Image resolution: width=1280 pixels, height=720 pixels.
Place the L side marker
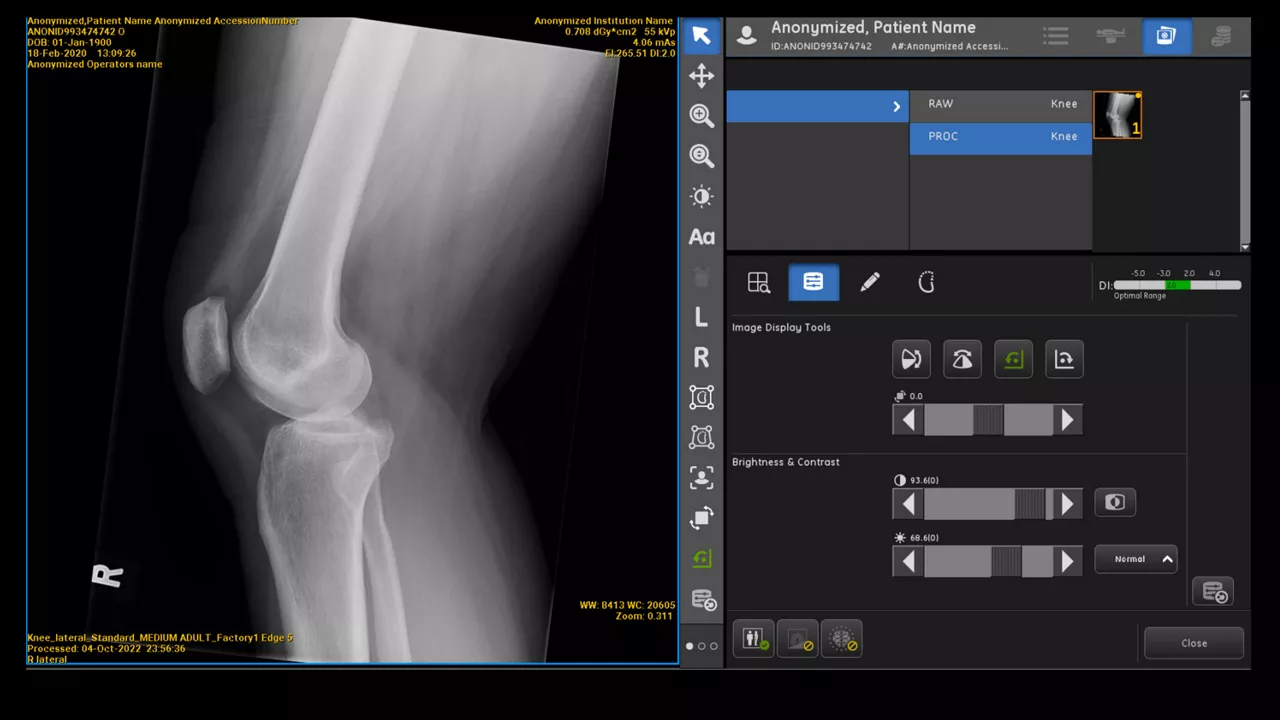point(701,318)
